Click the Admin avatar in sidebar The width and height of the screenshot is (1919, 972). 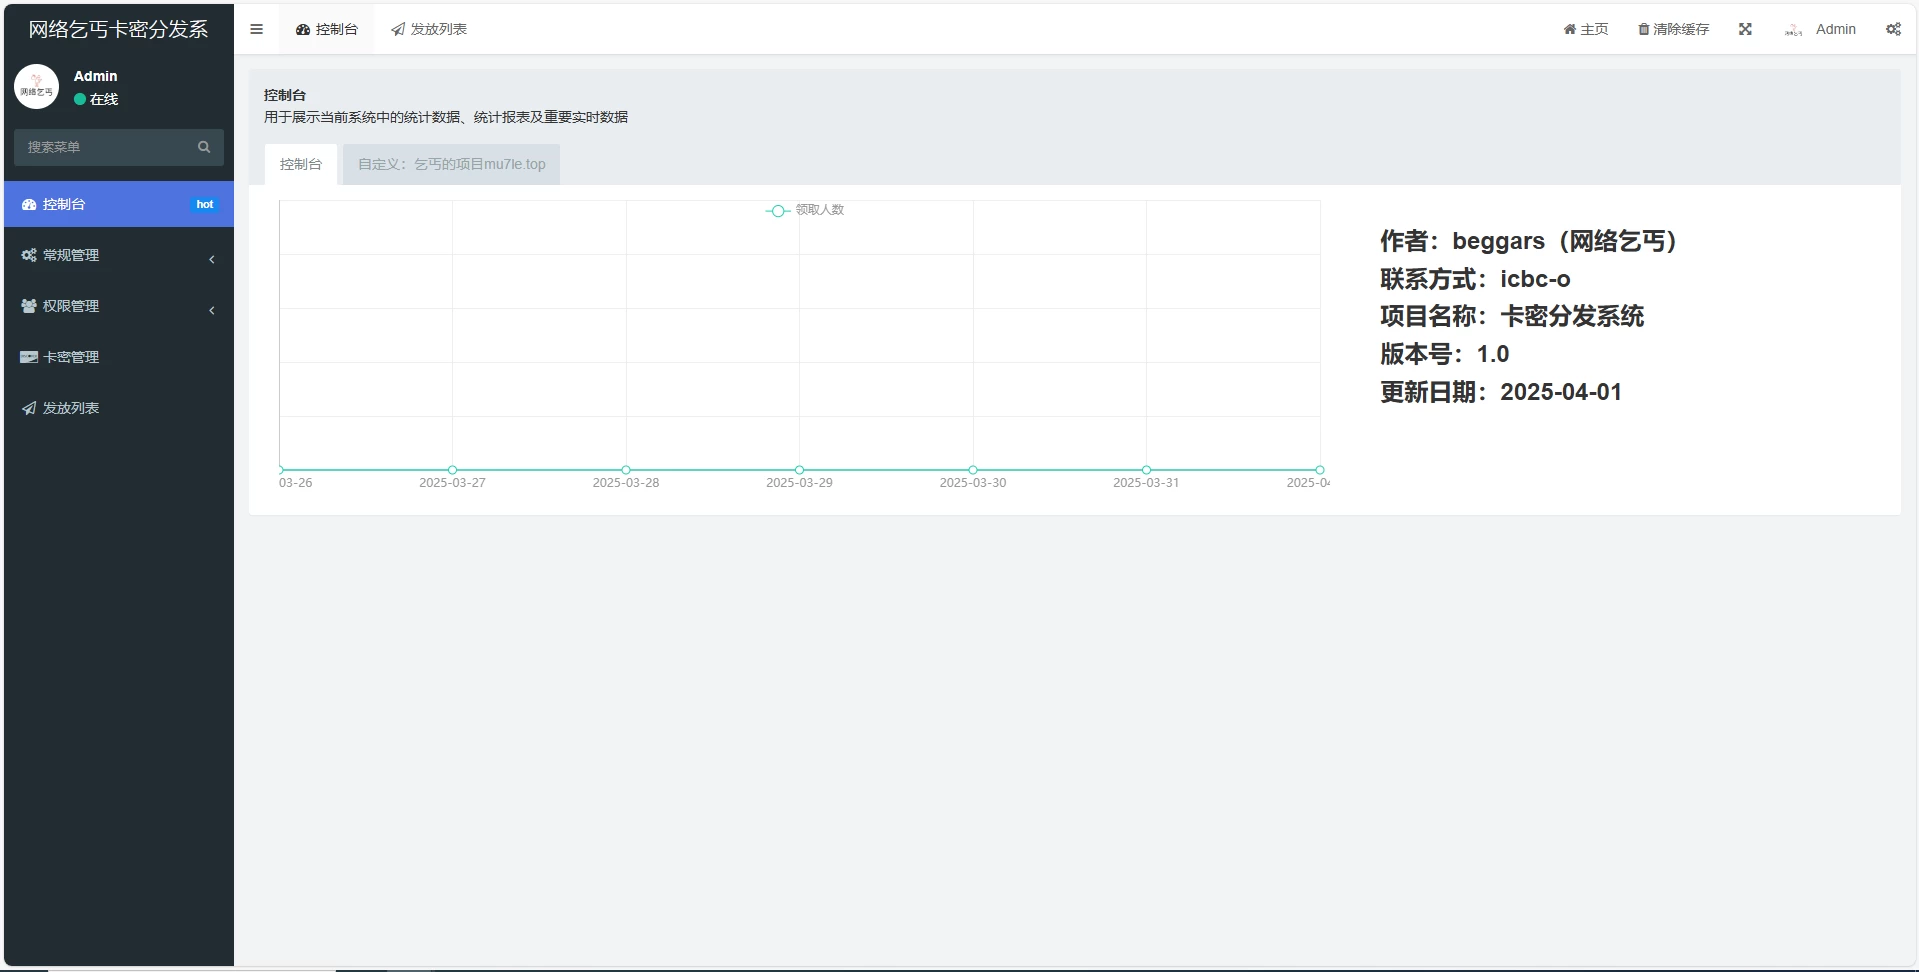pyautogui.click(x=37, y=87)
